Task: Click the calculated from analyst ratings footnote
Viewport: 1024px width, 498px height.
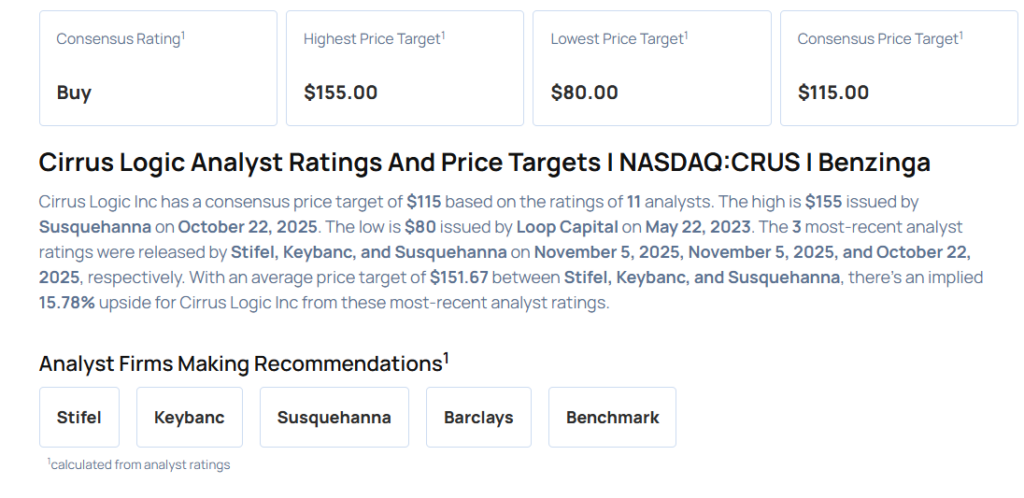Action: pyautogui.click(x=139, y=464)
